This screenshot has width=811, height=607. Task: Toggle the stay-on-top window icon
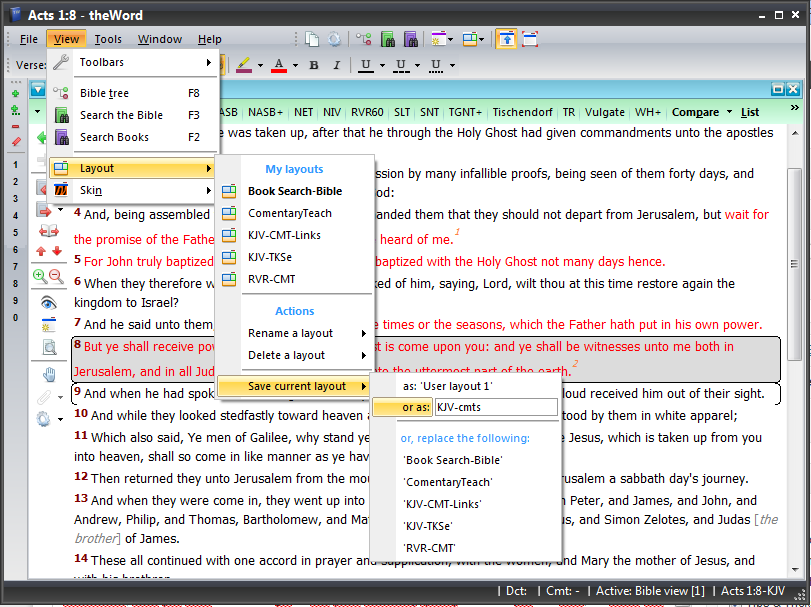click(506, 39)
